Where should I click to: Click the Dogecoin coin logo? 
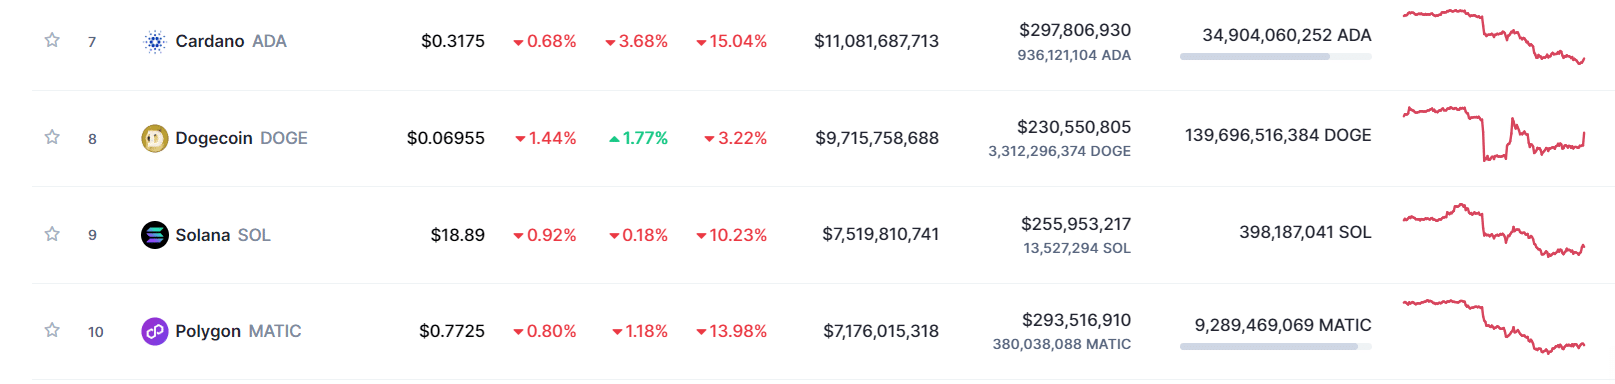[154, 138]
